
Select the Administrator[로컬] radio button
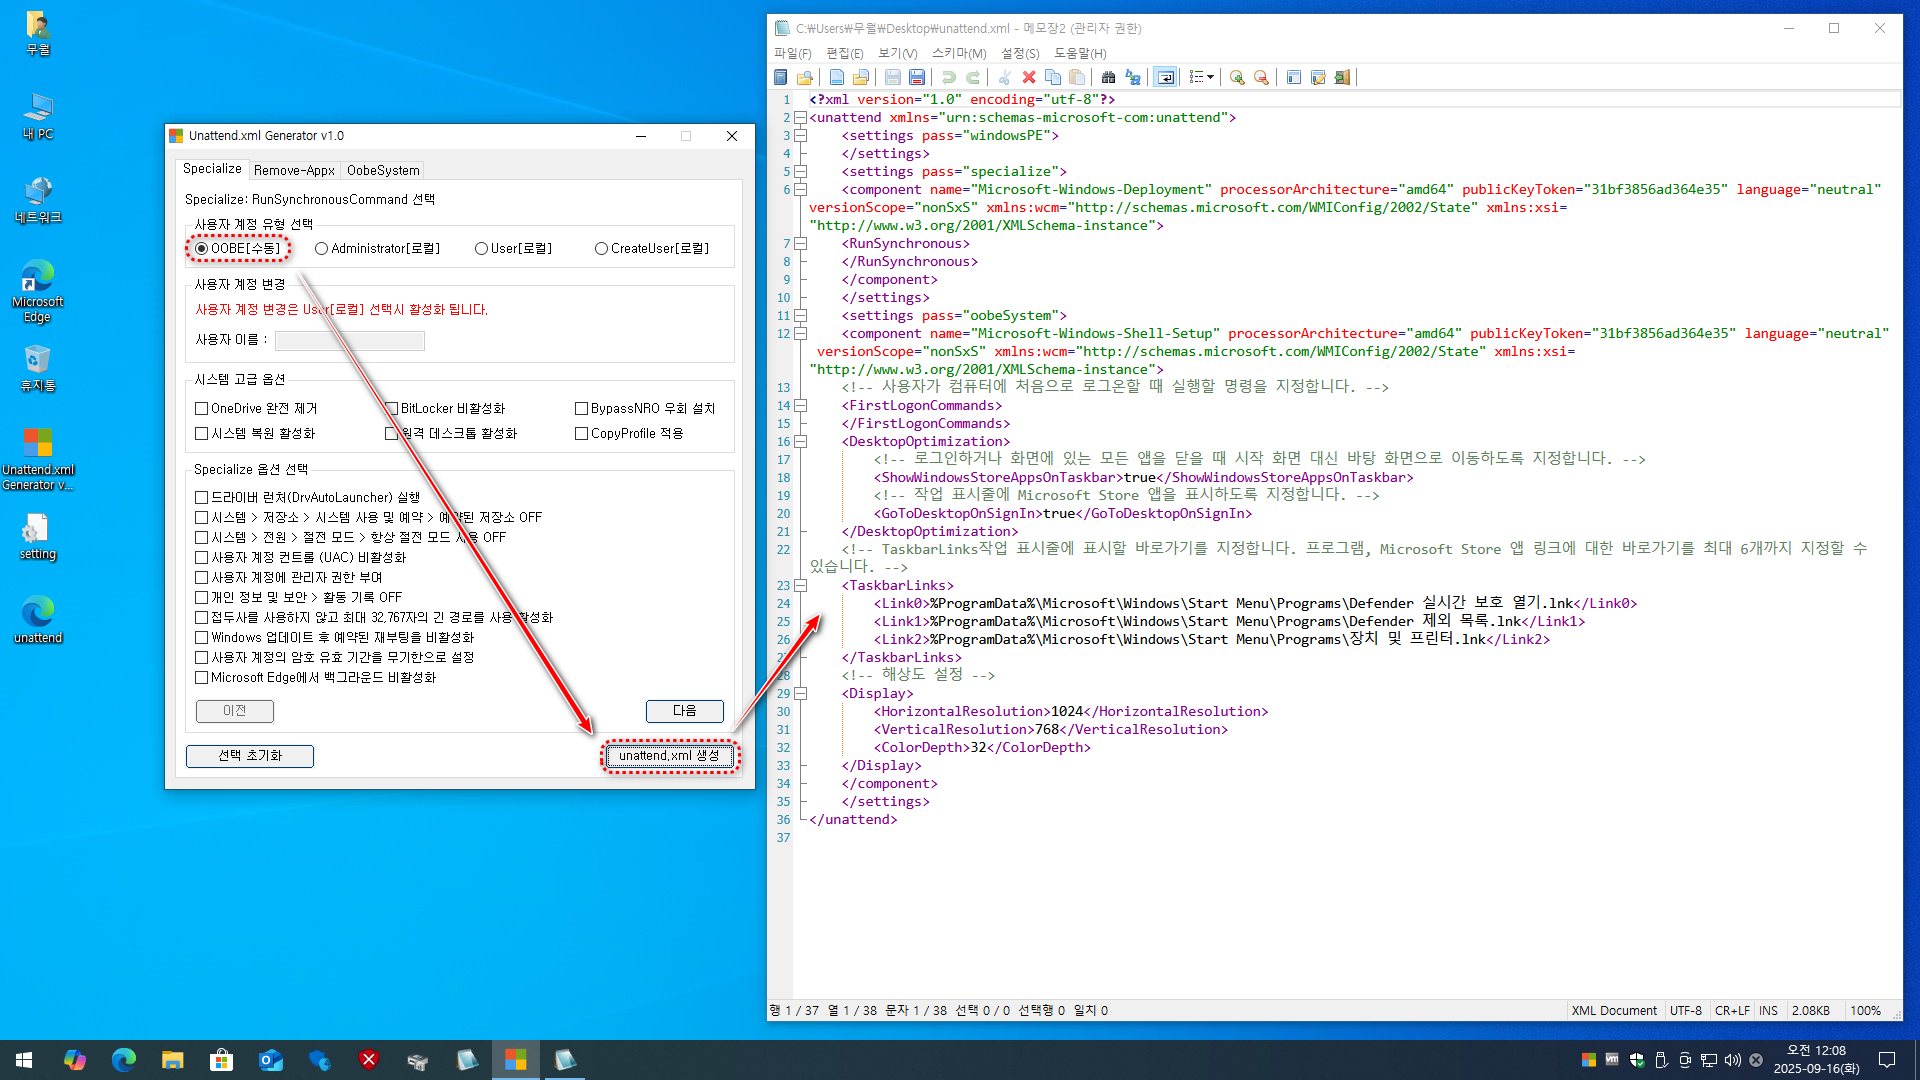click(x=321, y=249)
